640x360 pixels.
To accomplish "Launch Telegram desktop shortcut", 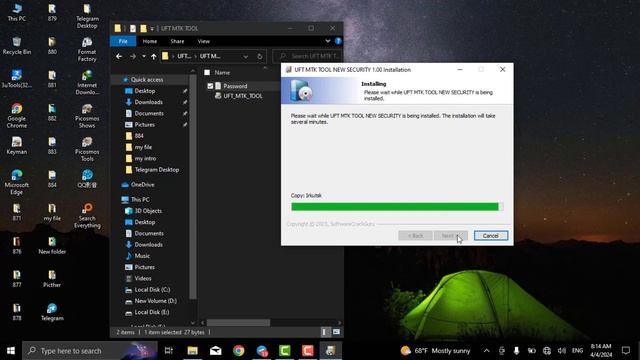I will 52,312.
